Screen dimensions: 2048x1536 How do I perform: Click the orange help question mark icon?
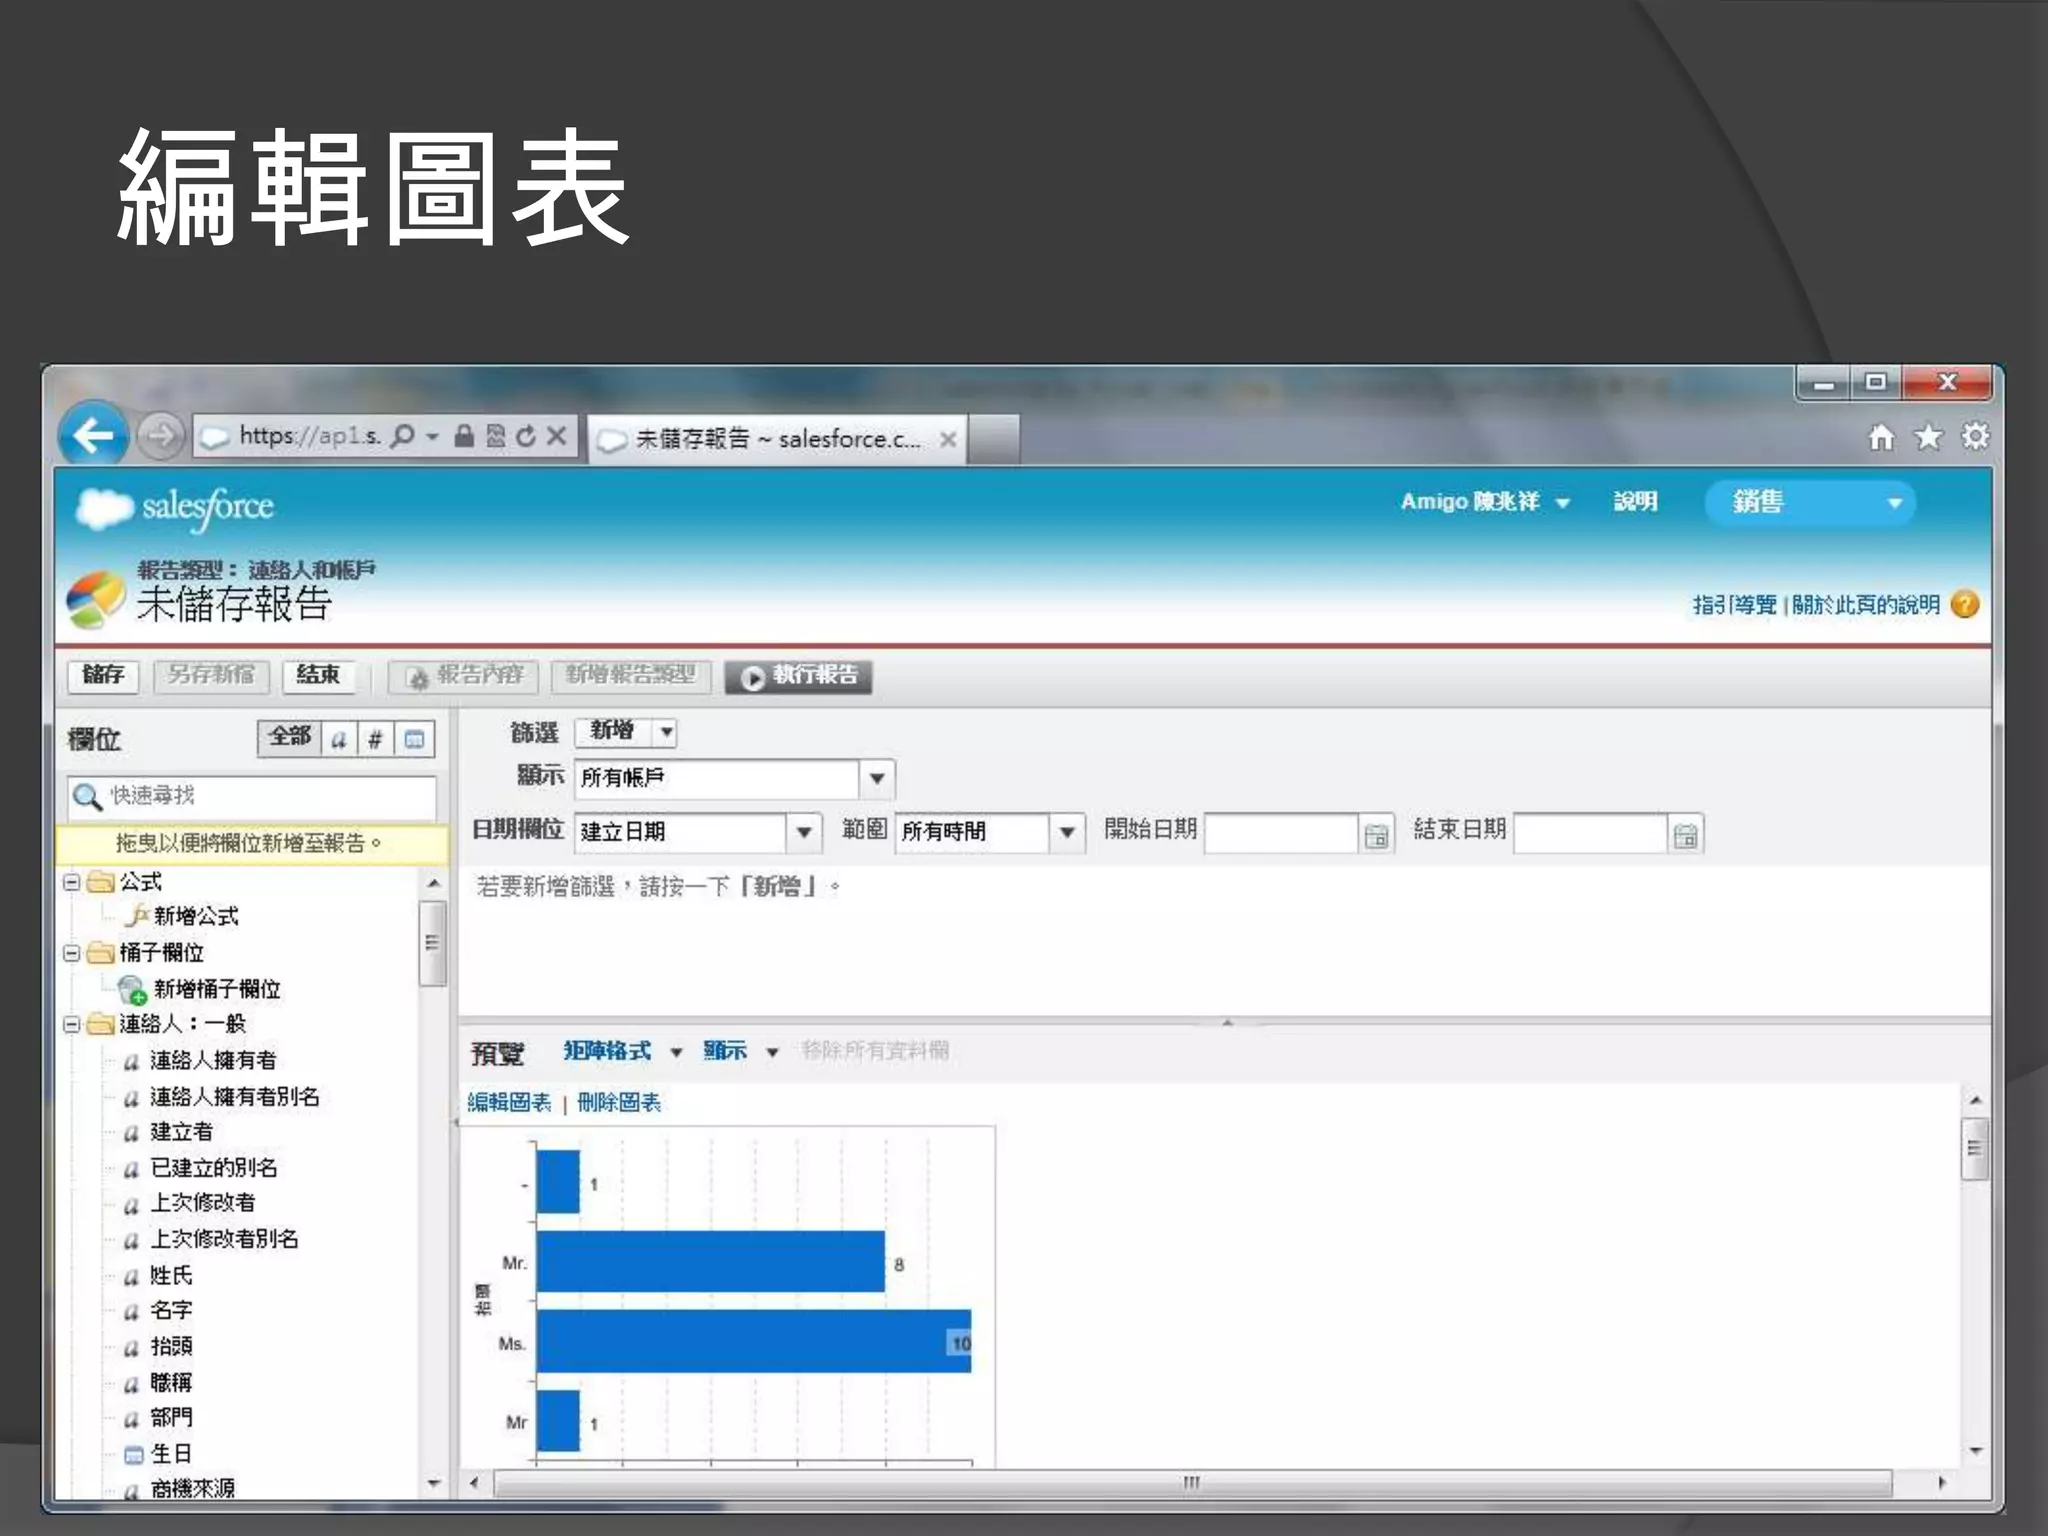(x=1964, y=605)
